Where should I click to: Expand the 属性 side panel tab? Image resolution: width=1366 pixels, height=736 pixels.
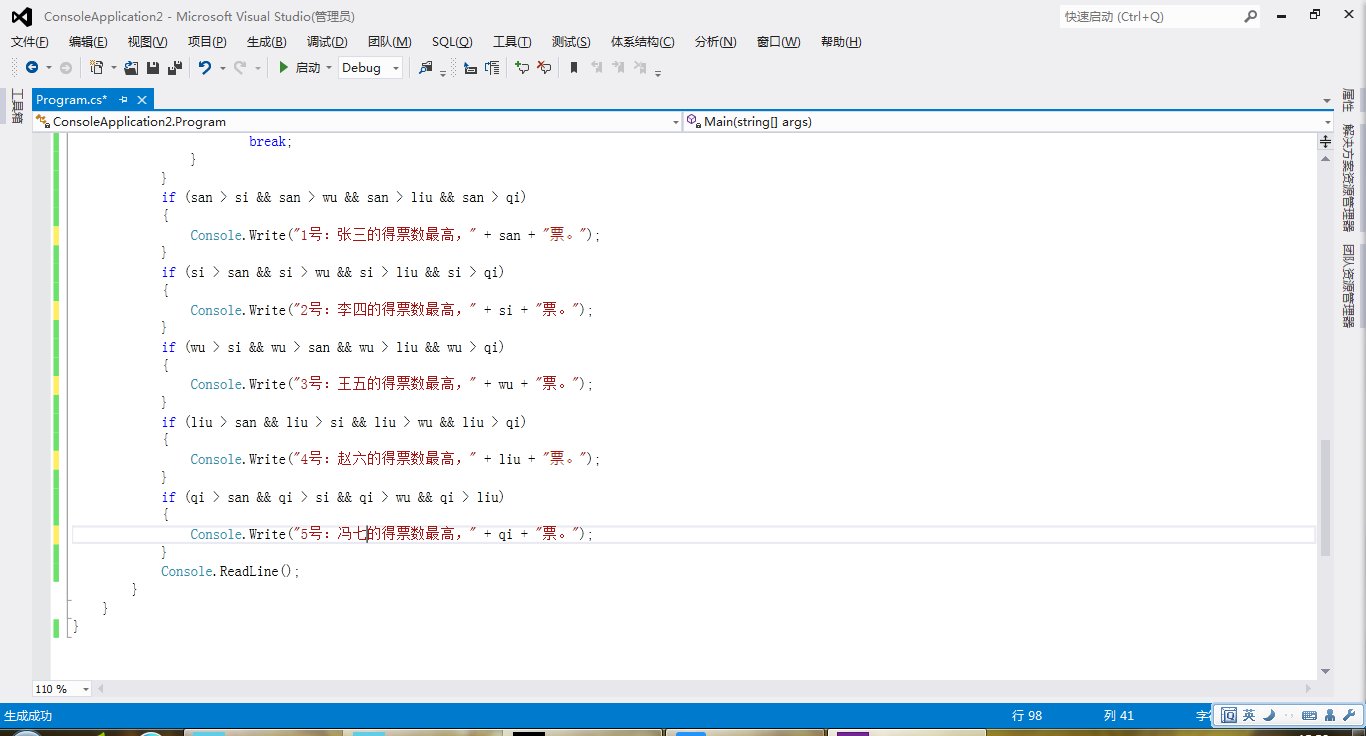coord(1348,100)
